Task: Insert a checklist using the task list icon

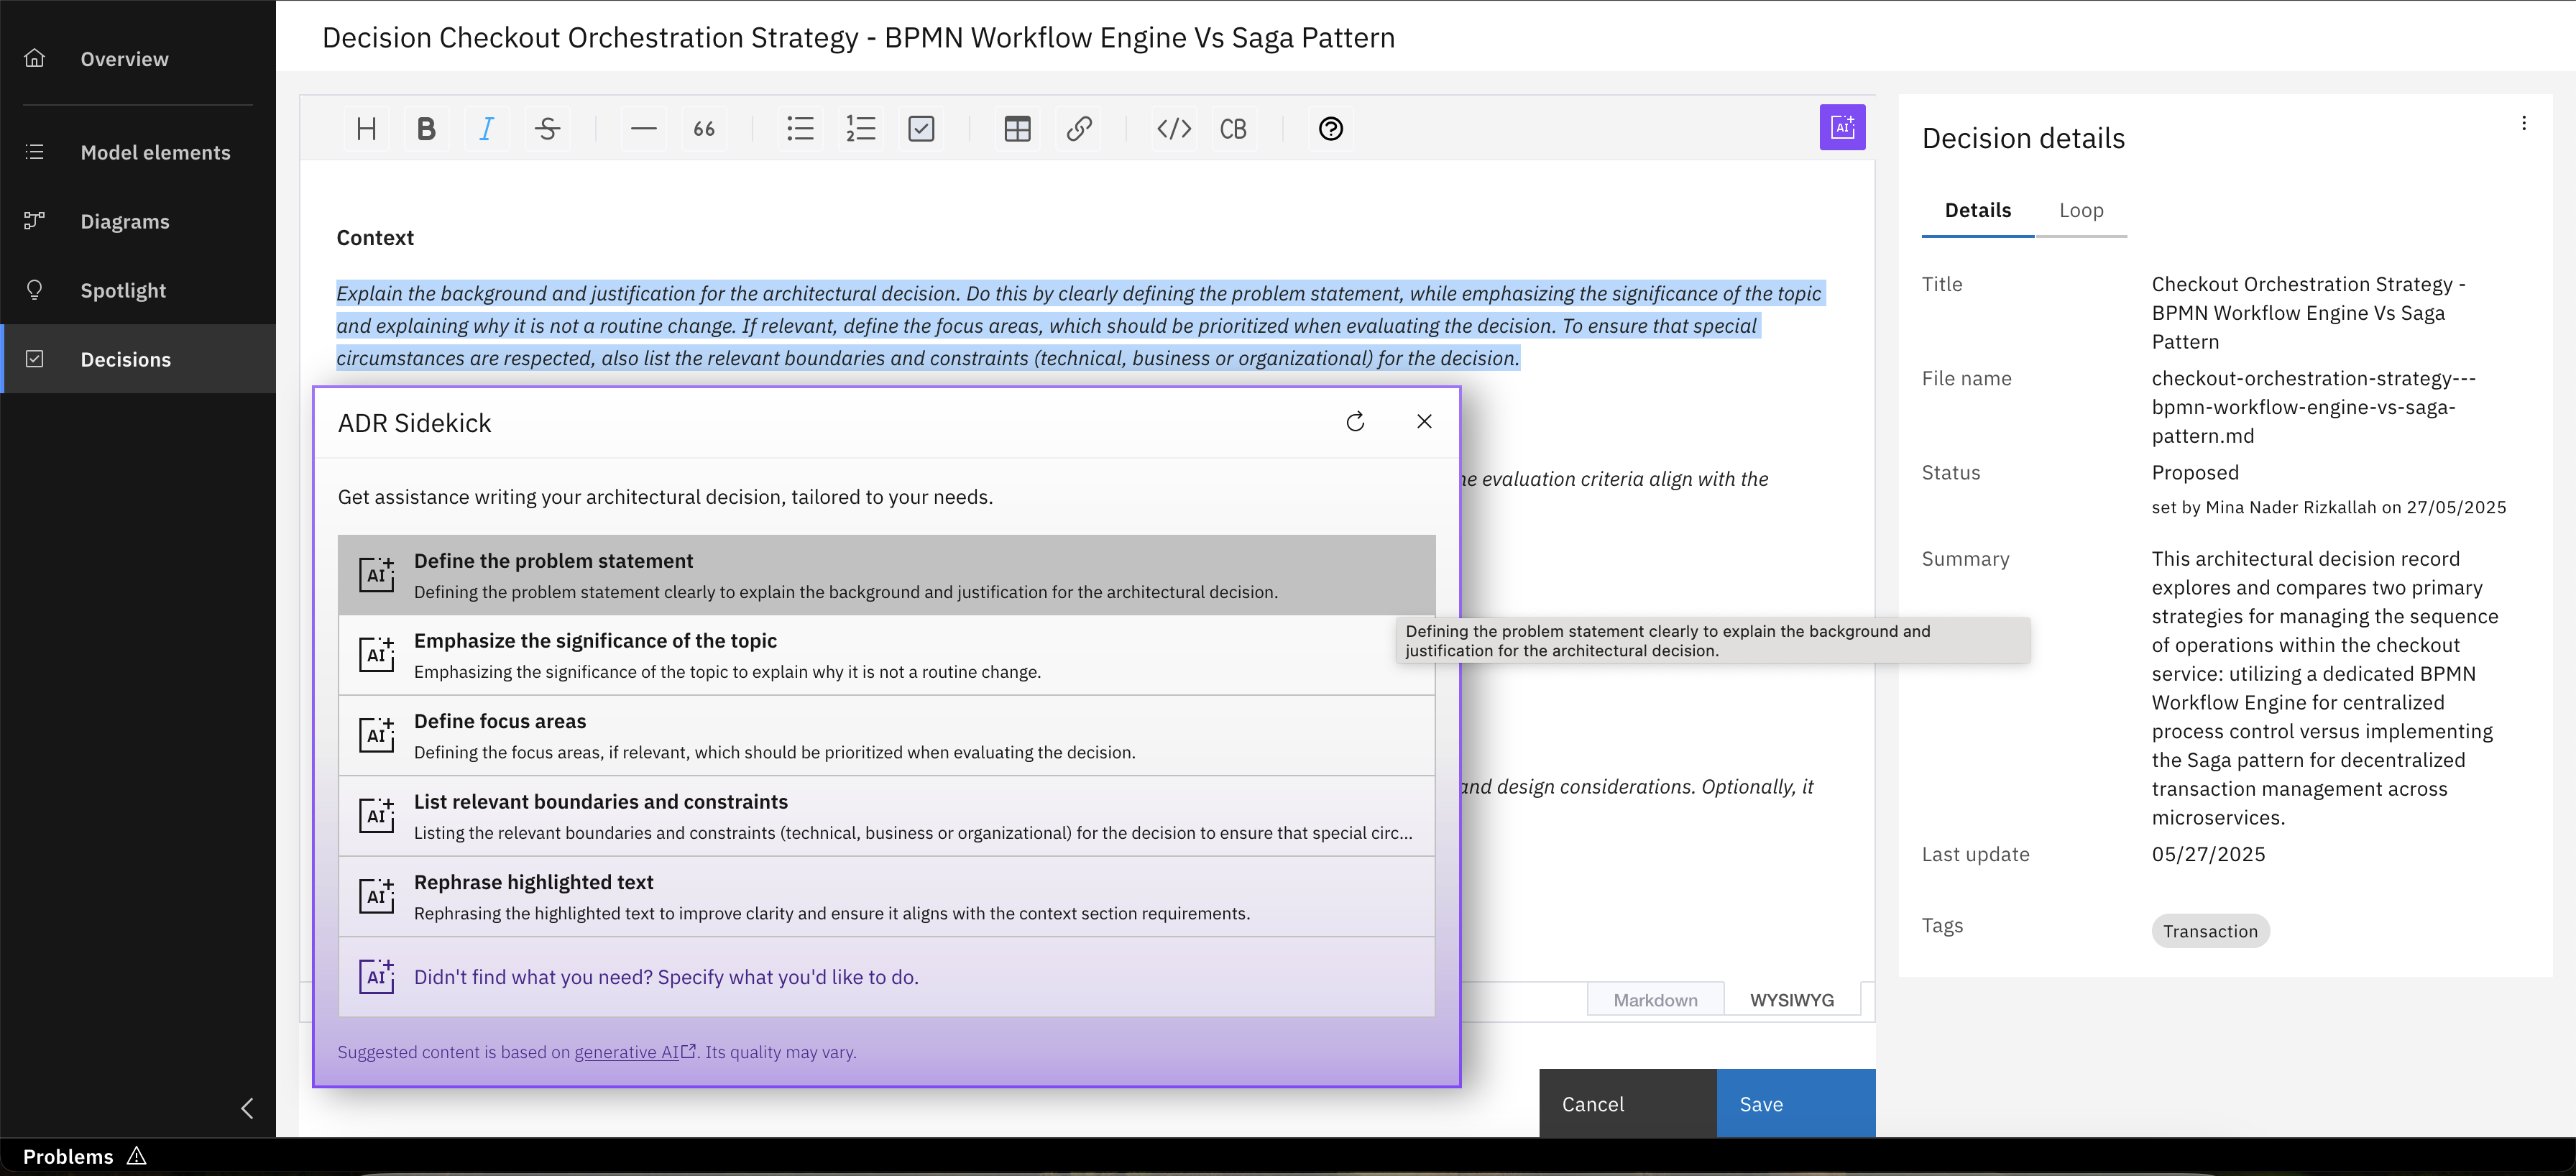Action: coord(921,128)
